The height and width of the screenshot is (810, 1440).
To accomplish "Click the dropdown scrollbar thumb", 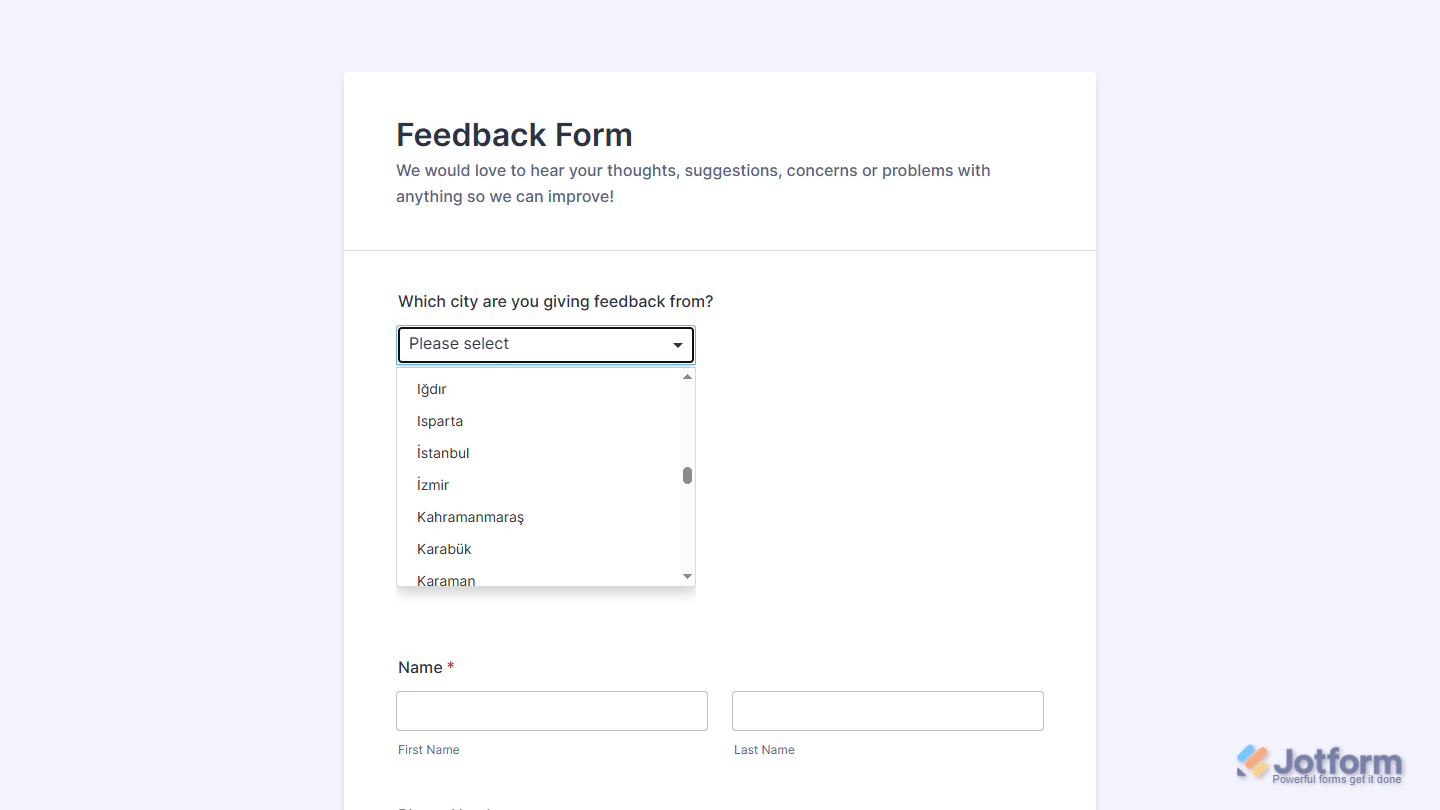I will (687, 476).
